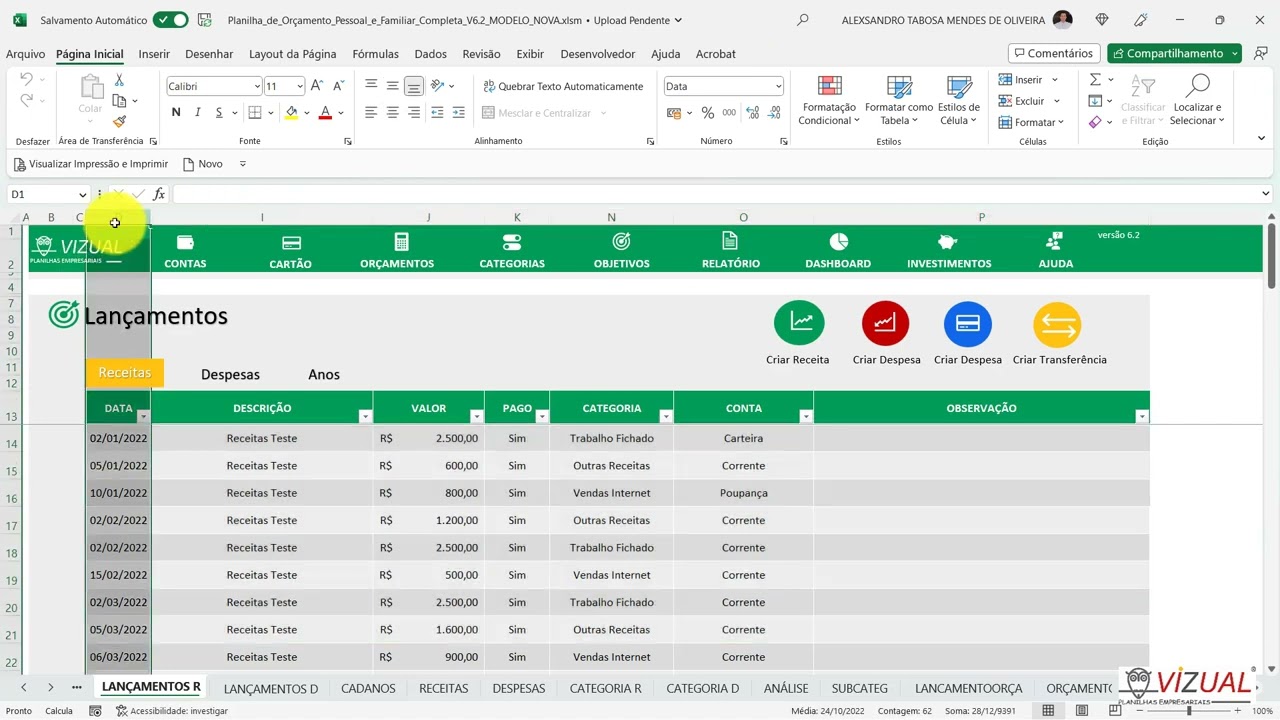The image size is (1280, 720).
Task: Open Estilos de Célula
Action: [x=959, y=100]
